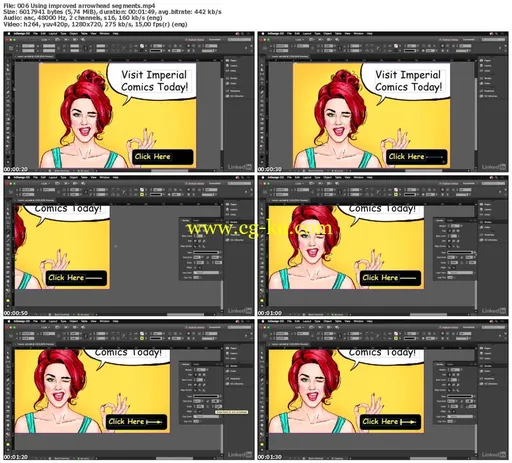Screen dimensions: 512x463
Task: Click link arrowhead scales icon in the 00:01:30 frame
Action: [462, 406]
